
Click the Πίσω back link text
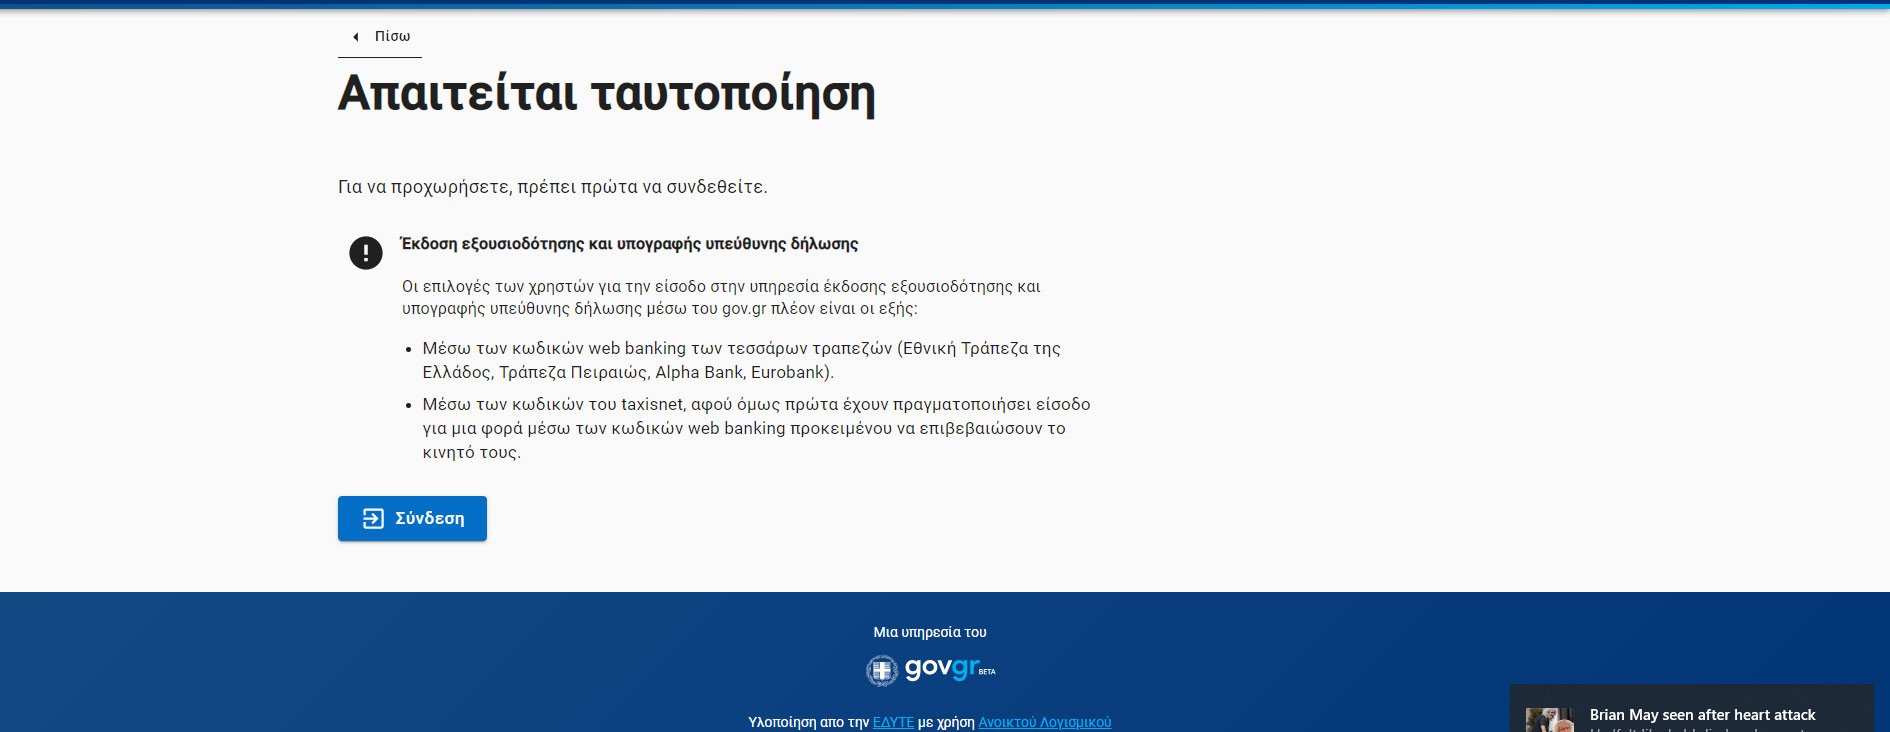[392, 36]
